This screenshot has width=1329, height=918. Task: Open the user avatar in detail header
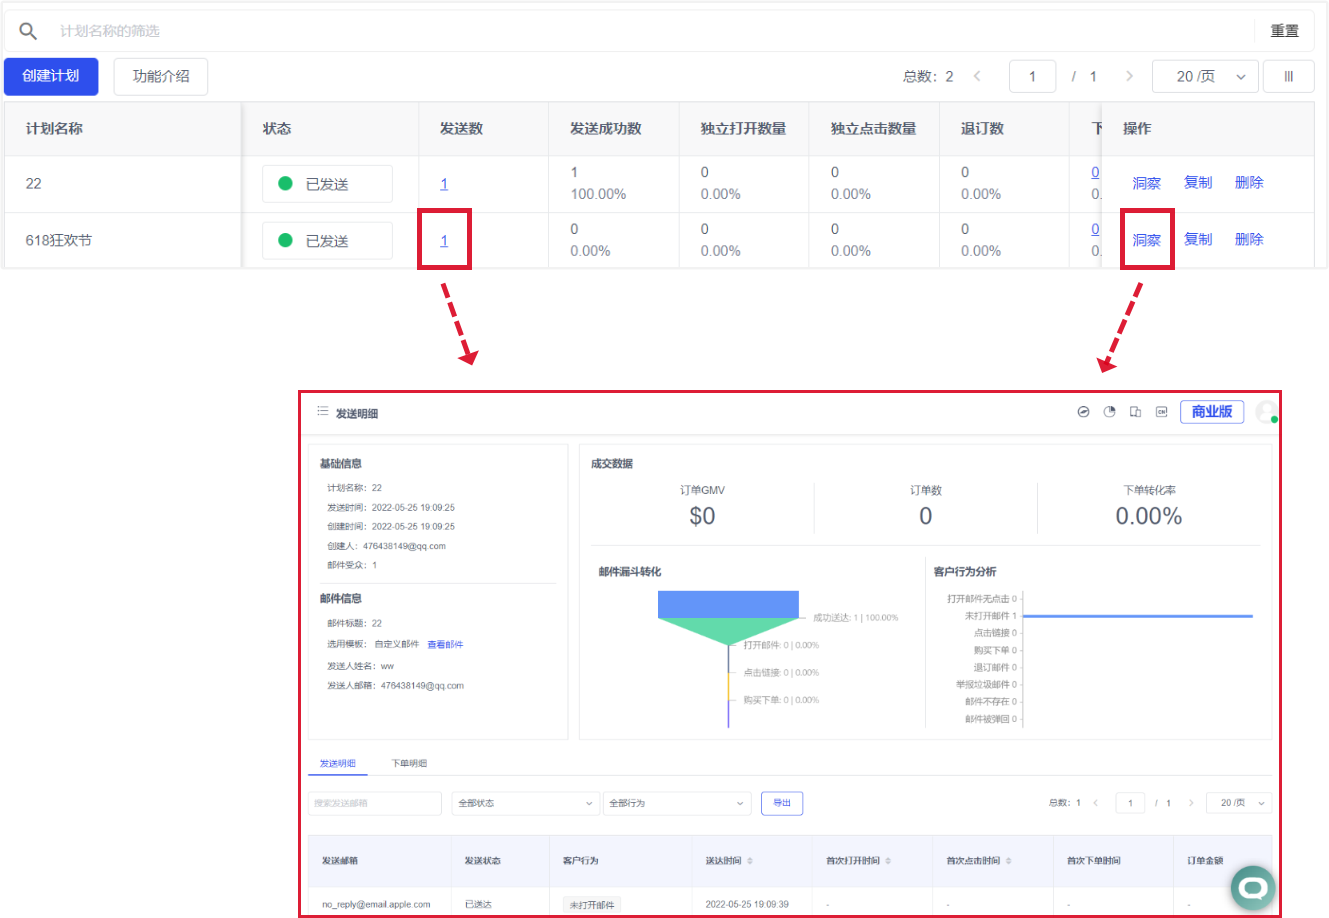[x=1267, y=412]
